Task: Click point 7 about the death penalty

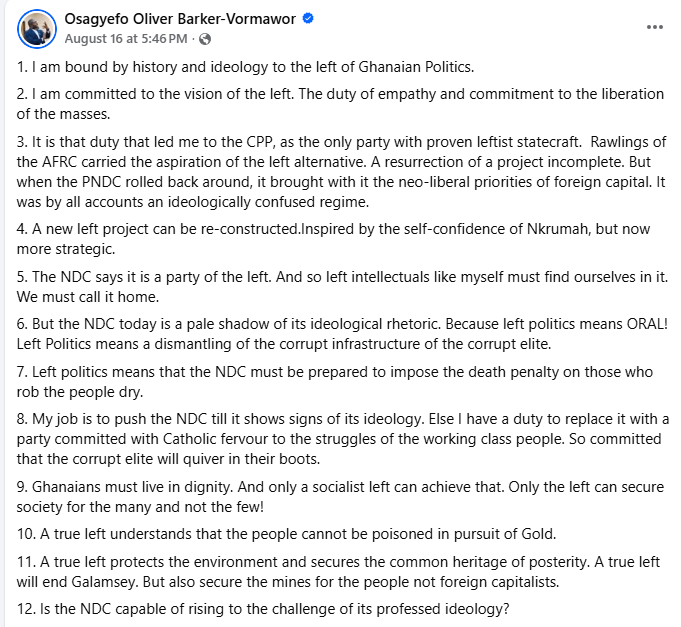Action: tap(334, 382)
